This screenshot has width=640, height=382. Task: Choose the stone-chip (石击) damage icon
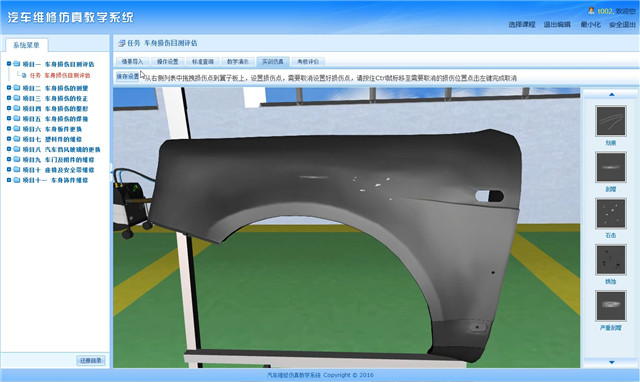(x=611, y=213)
